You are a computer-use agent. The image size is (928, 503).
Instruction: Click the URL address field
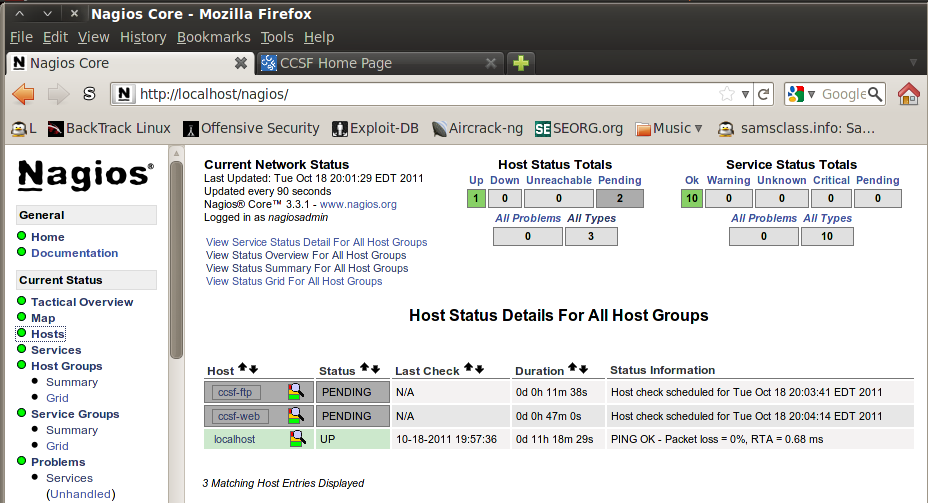point(426,94)
